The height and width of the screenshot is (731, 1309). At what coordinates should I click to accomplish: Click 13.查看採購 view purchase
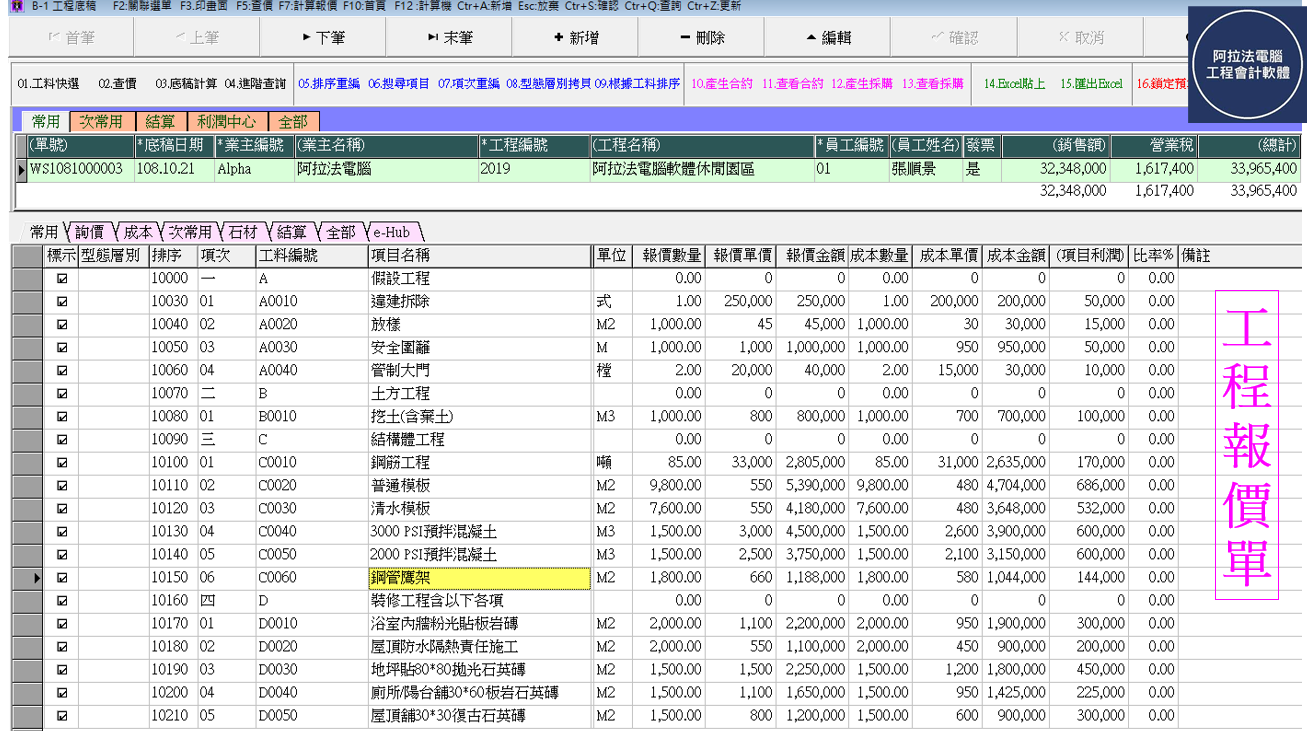point(932,84)
